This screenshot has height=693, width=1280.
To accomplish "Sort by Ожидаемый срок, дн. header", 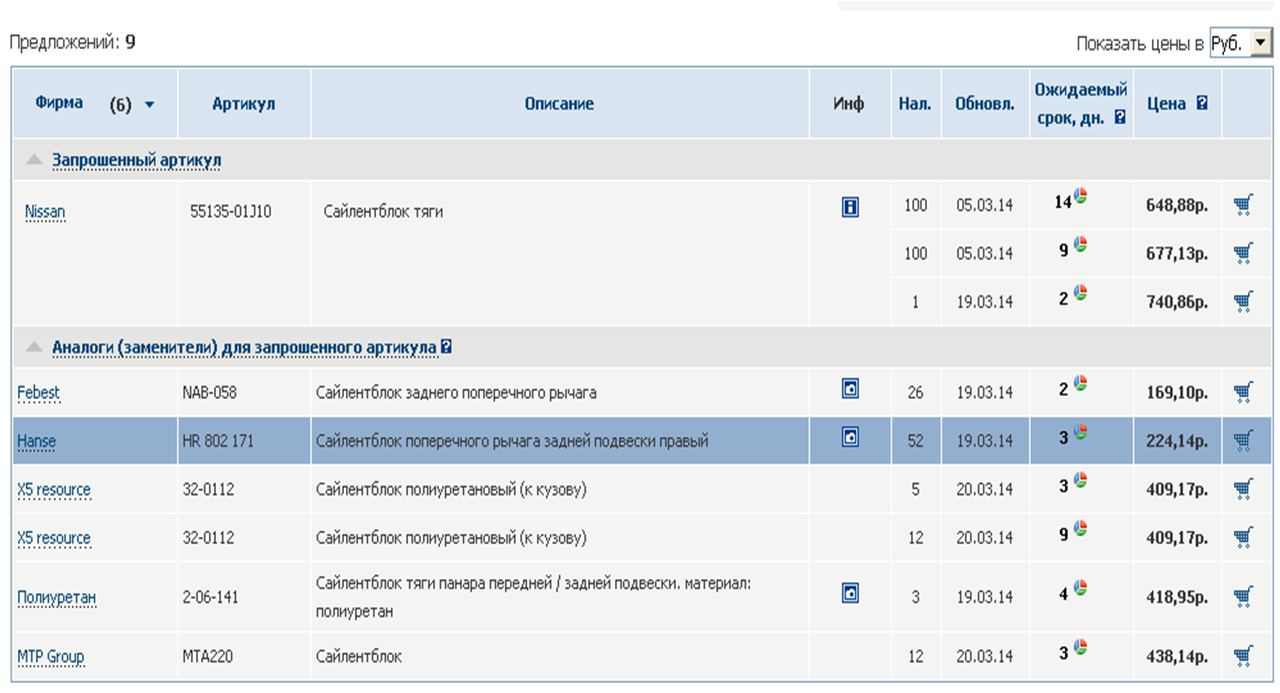I will 1081,103.
